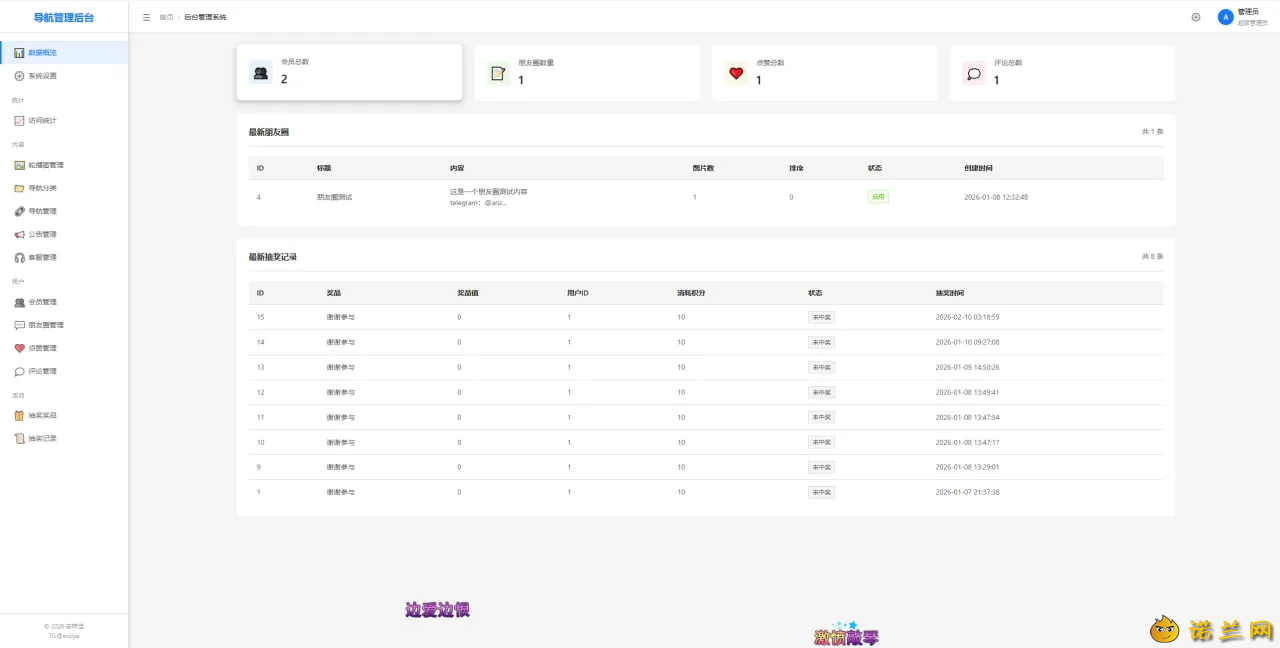
Task: Click the 公告管理 megaphone icon
Action: (19, 234)
